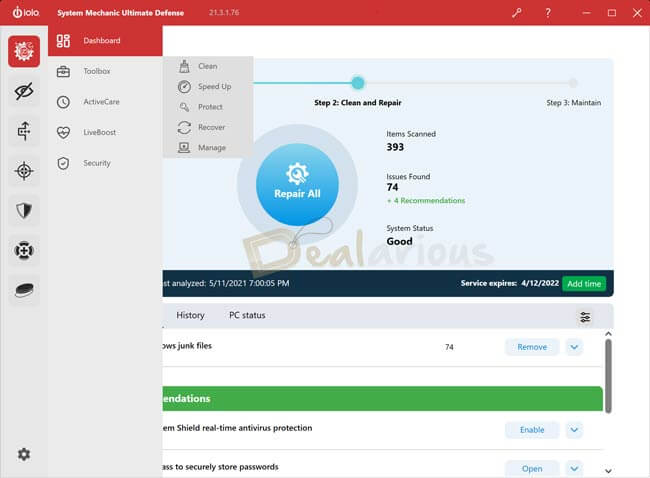Select Dashboard in the navigation menu
This screenshot has height=478, width=650.
(105, 41)
